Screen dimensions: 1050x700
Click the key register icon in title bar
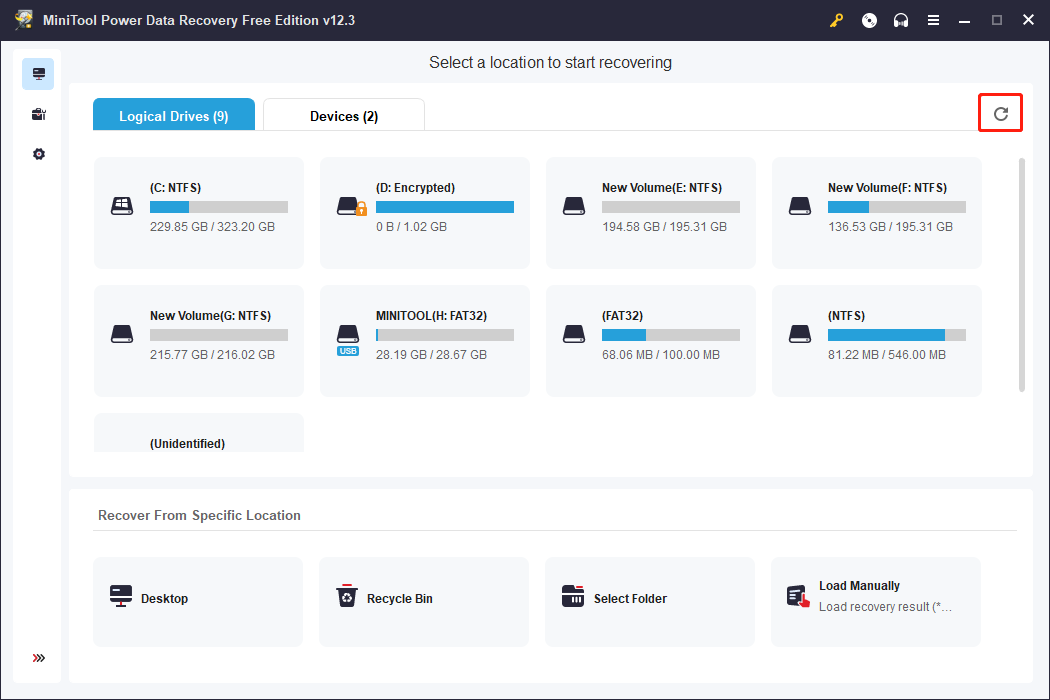836,20
